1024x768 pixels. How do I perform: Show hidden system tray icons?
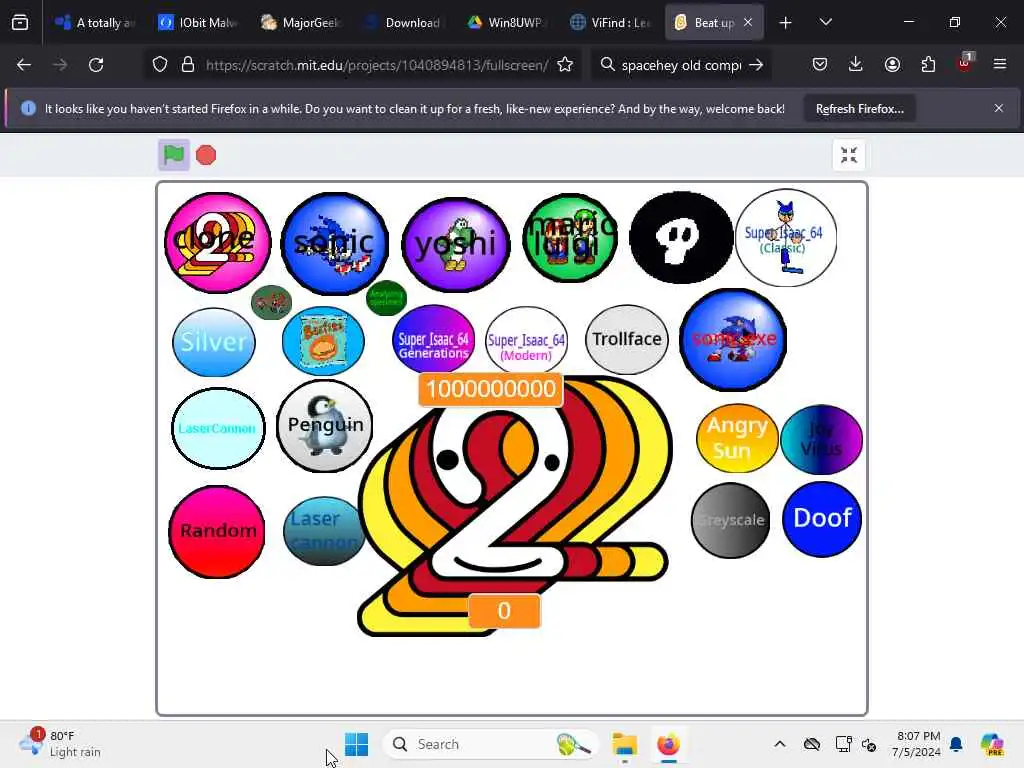coord(780,744)
